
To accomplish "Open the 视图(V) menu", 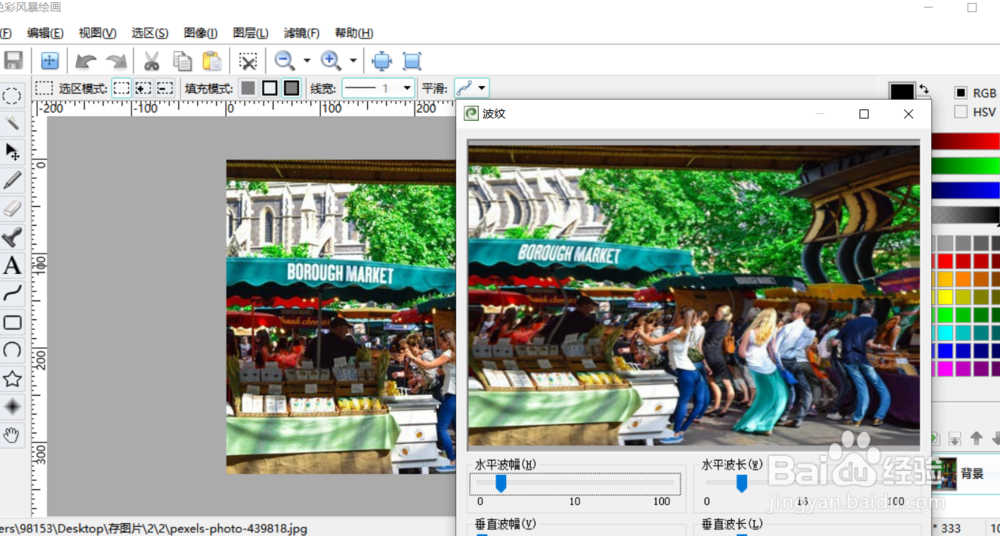I will point(98,33).
